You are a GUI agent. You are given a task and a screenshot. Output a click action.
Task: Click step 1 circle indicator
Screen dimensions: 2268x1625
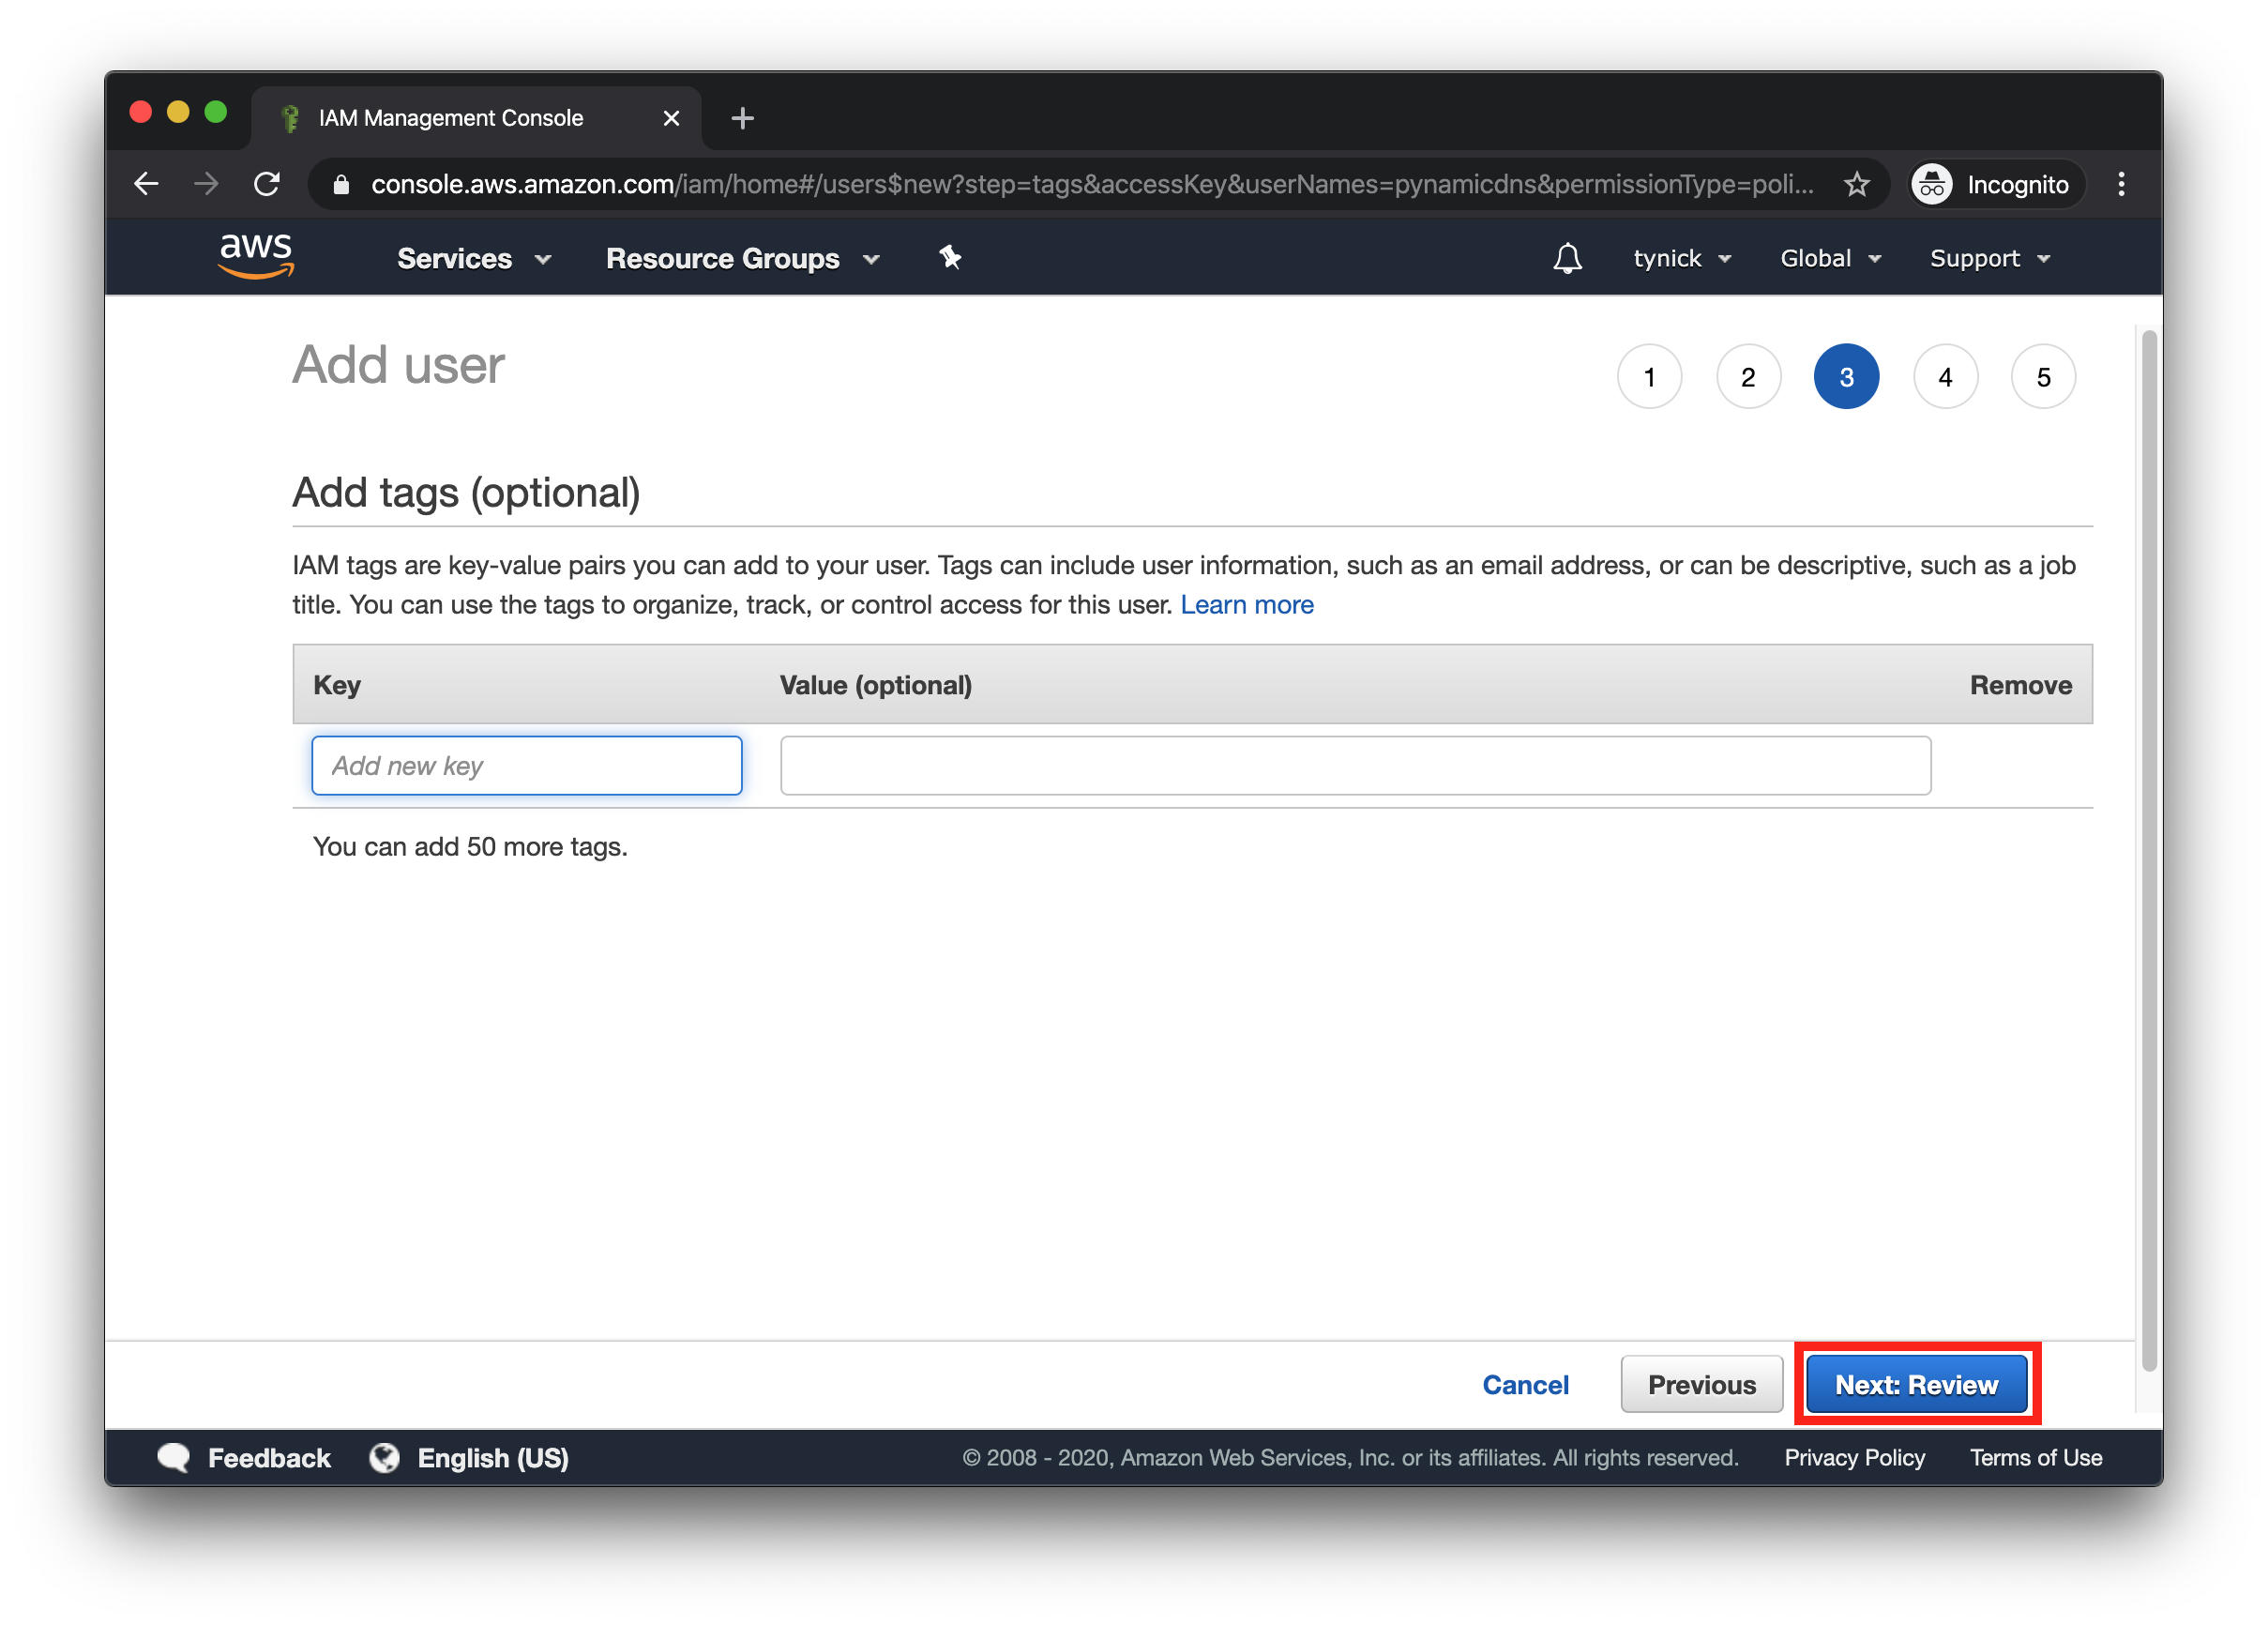point(1647,376)
